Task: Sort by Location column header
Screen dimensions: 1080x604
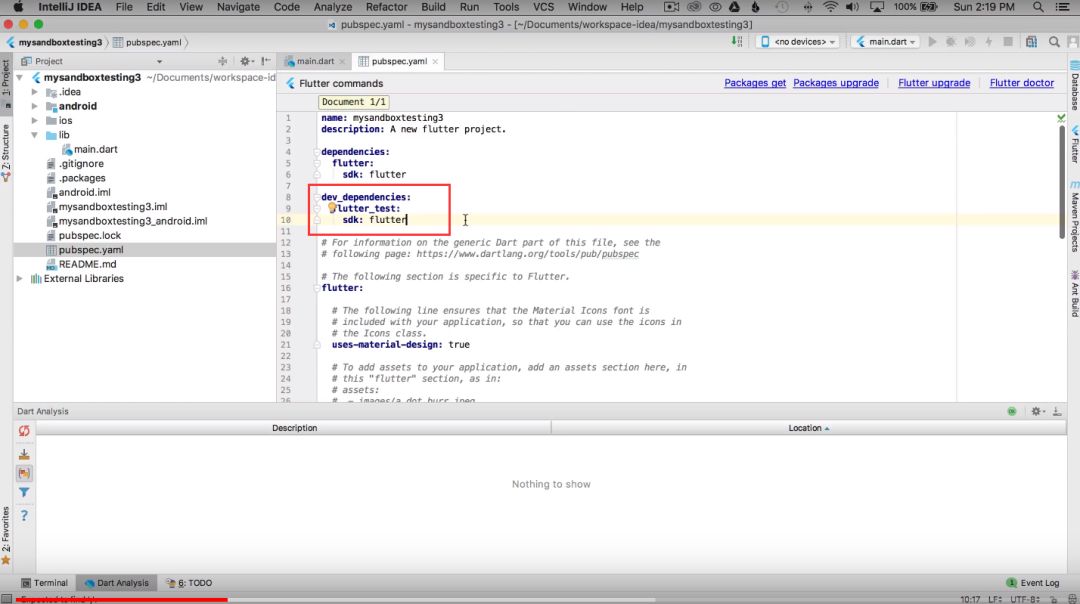Action: pyautogui.click(x=809, y=428)
